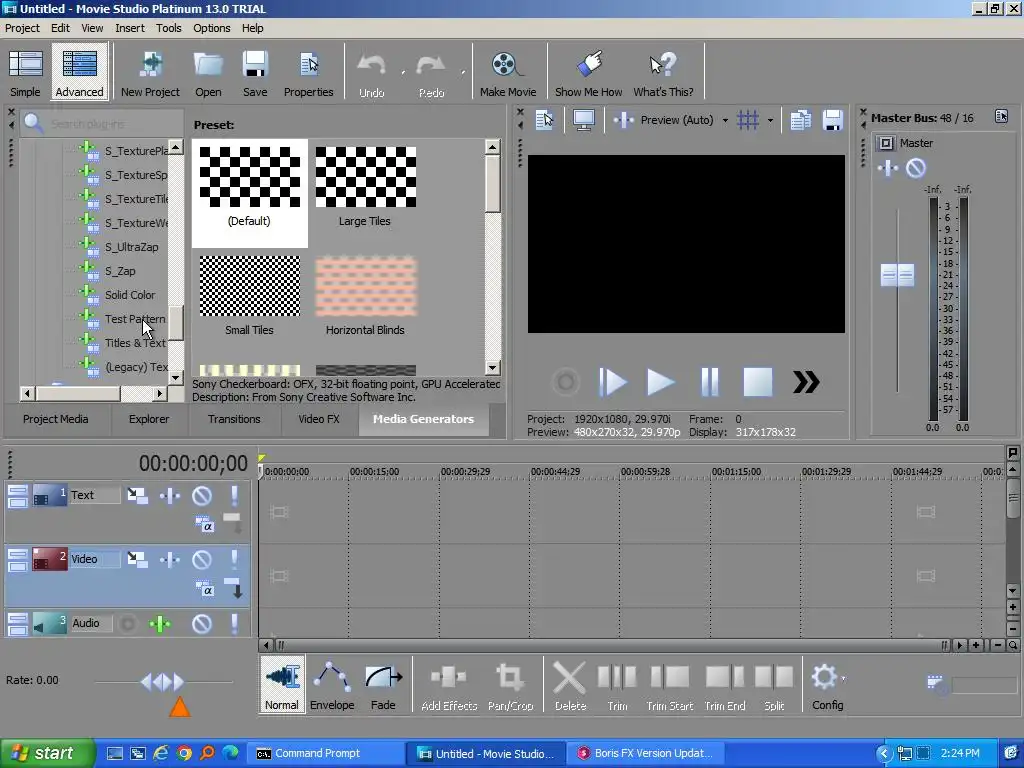Open the Project menu
Viewport: 1024px width, 768px height.
[22, 28]
